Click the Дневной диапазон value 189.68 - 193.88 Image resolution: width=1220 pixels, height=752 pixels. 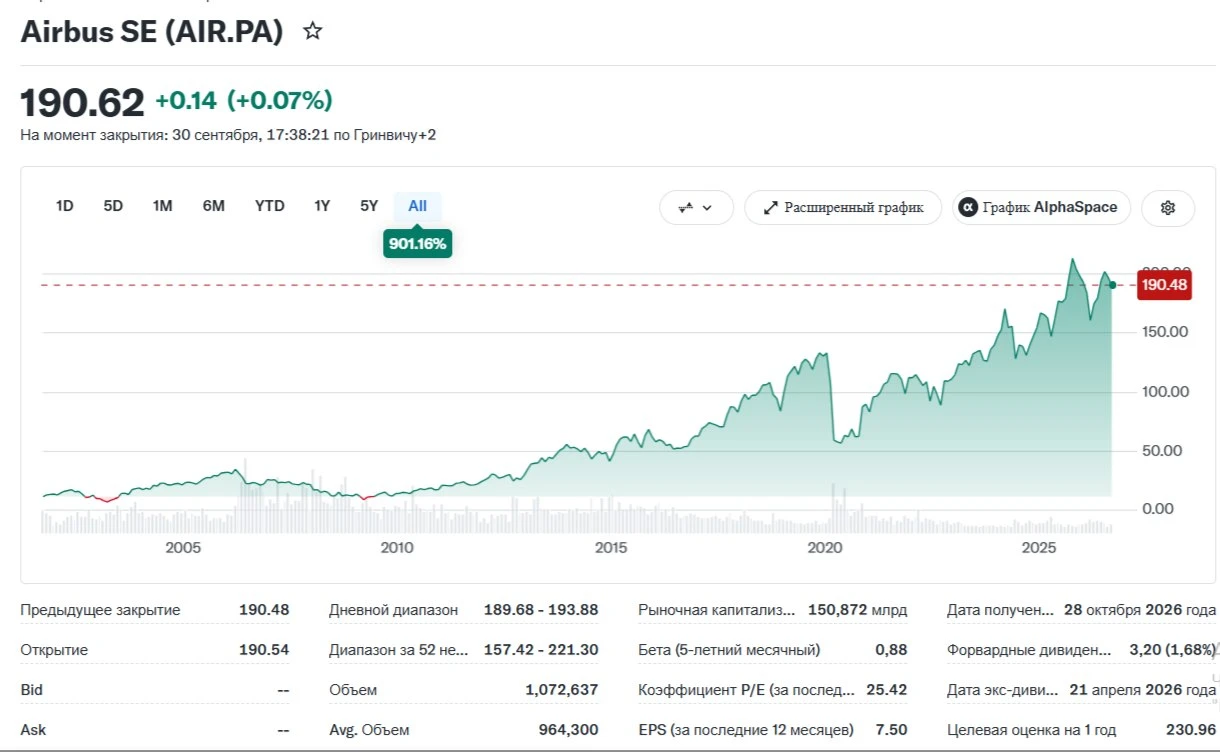coord(541,610)
